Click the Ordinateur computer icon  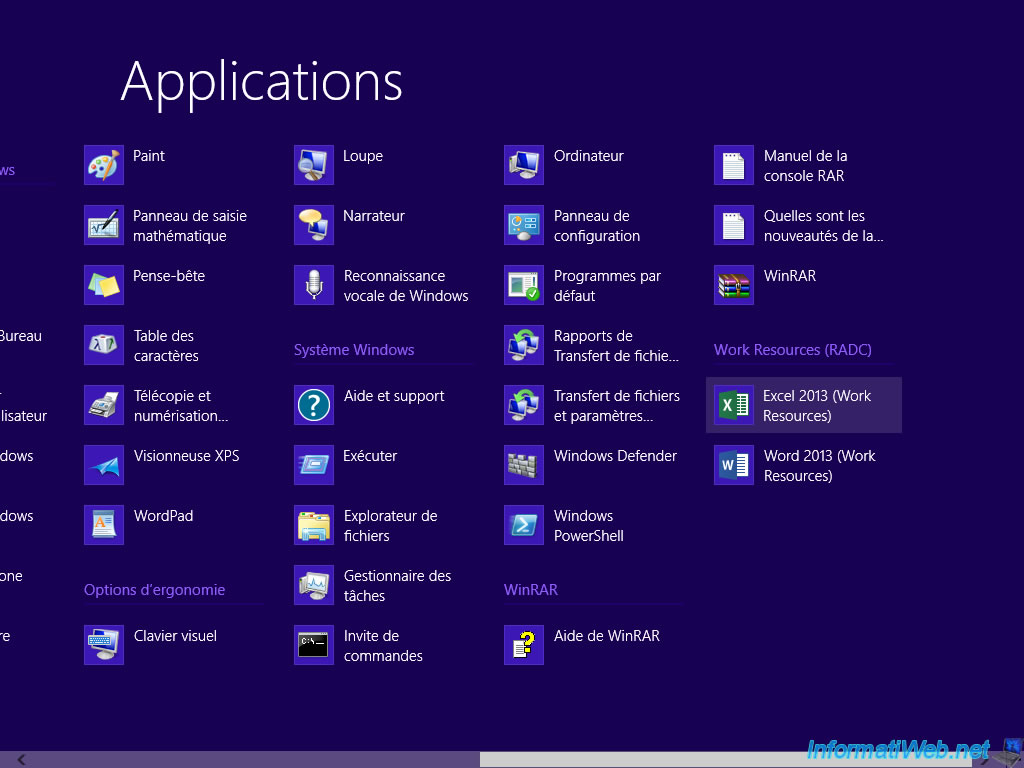click(x=524, y=165)
